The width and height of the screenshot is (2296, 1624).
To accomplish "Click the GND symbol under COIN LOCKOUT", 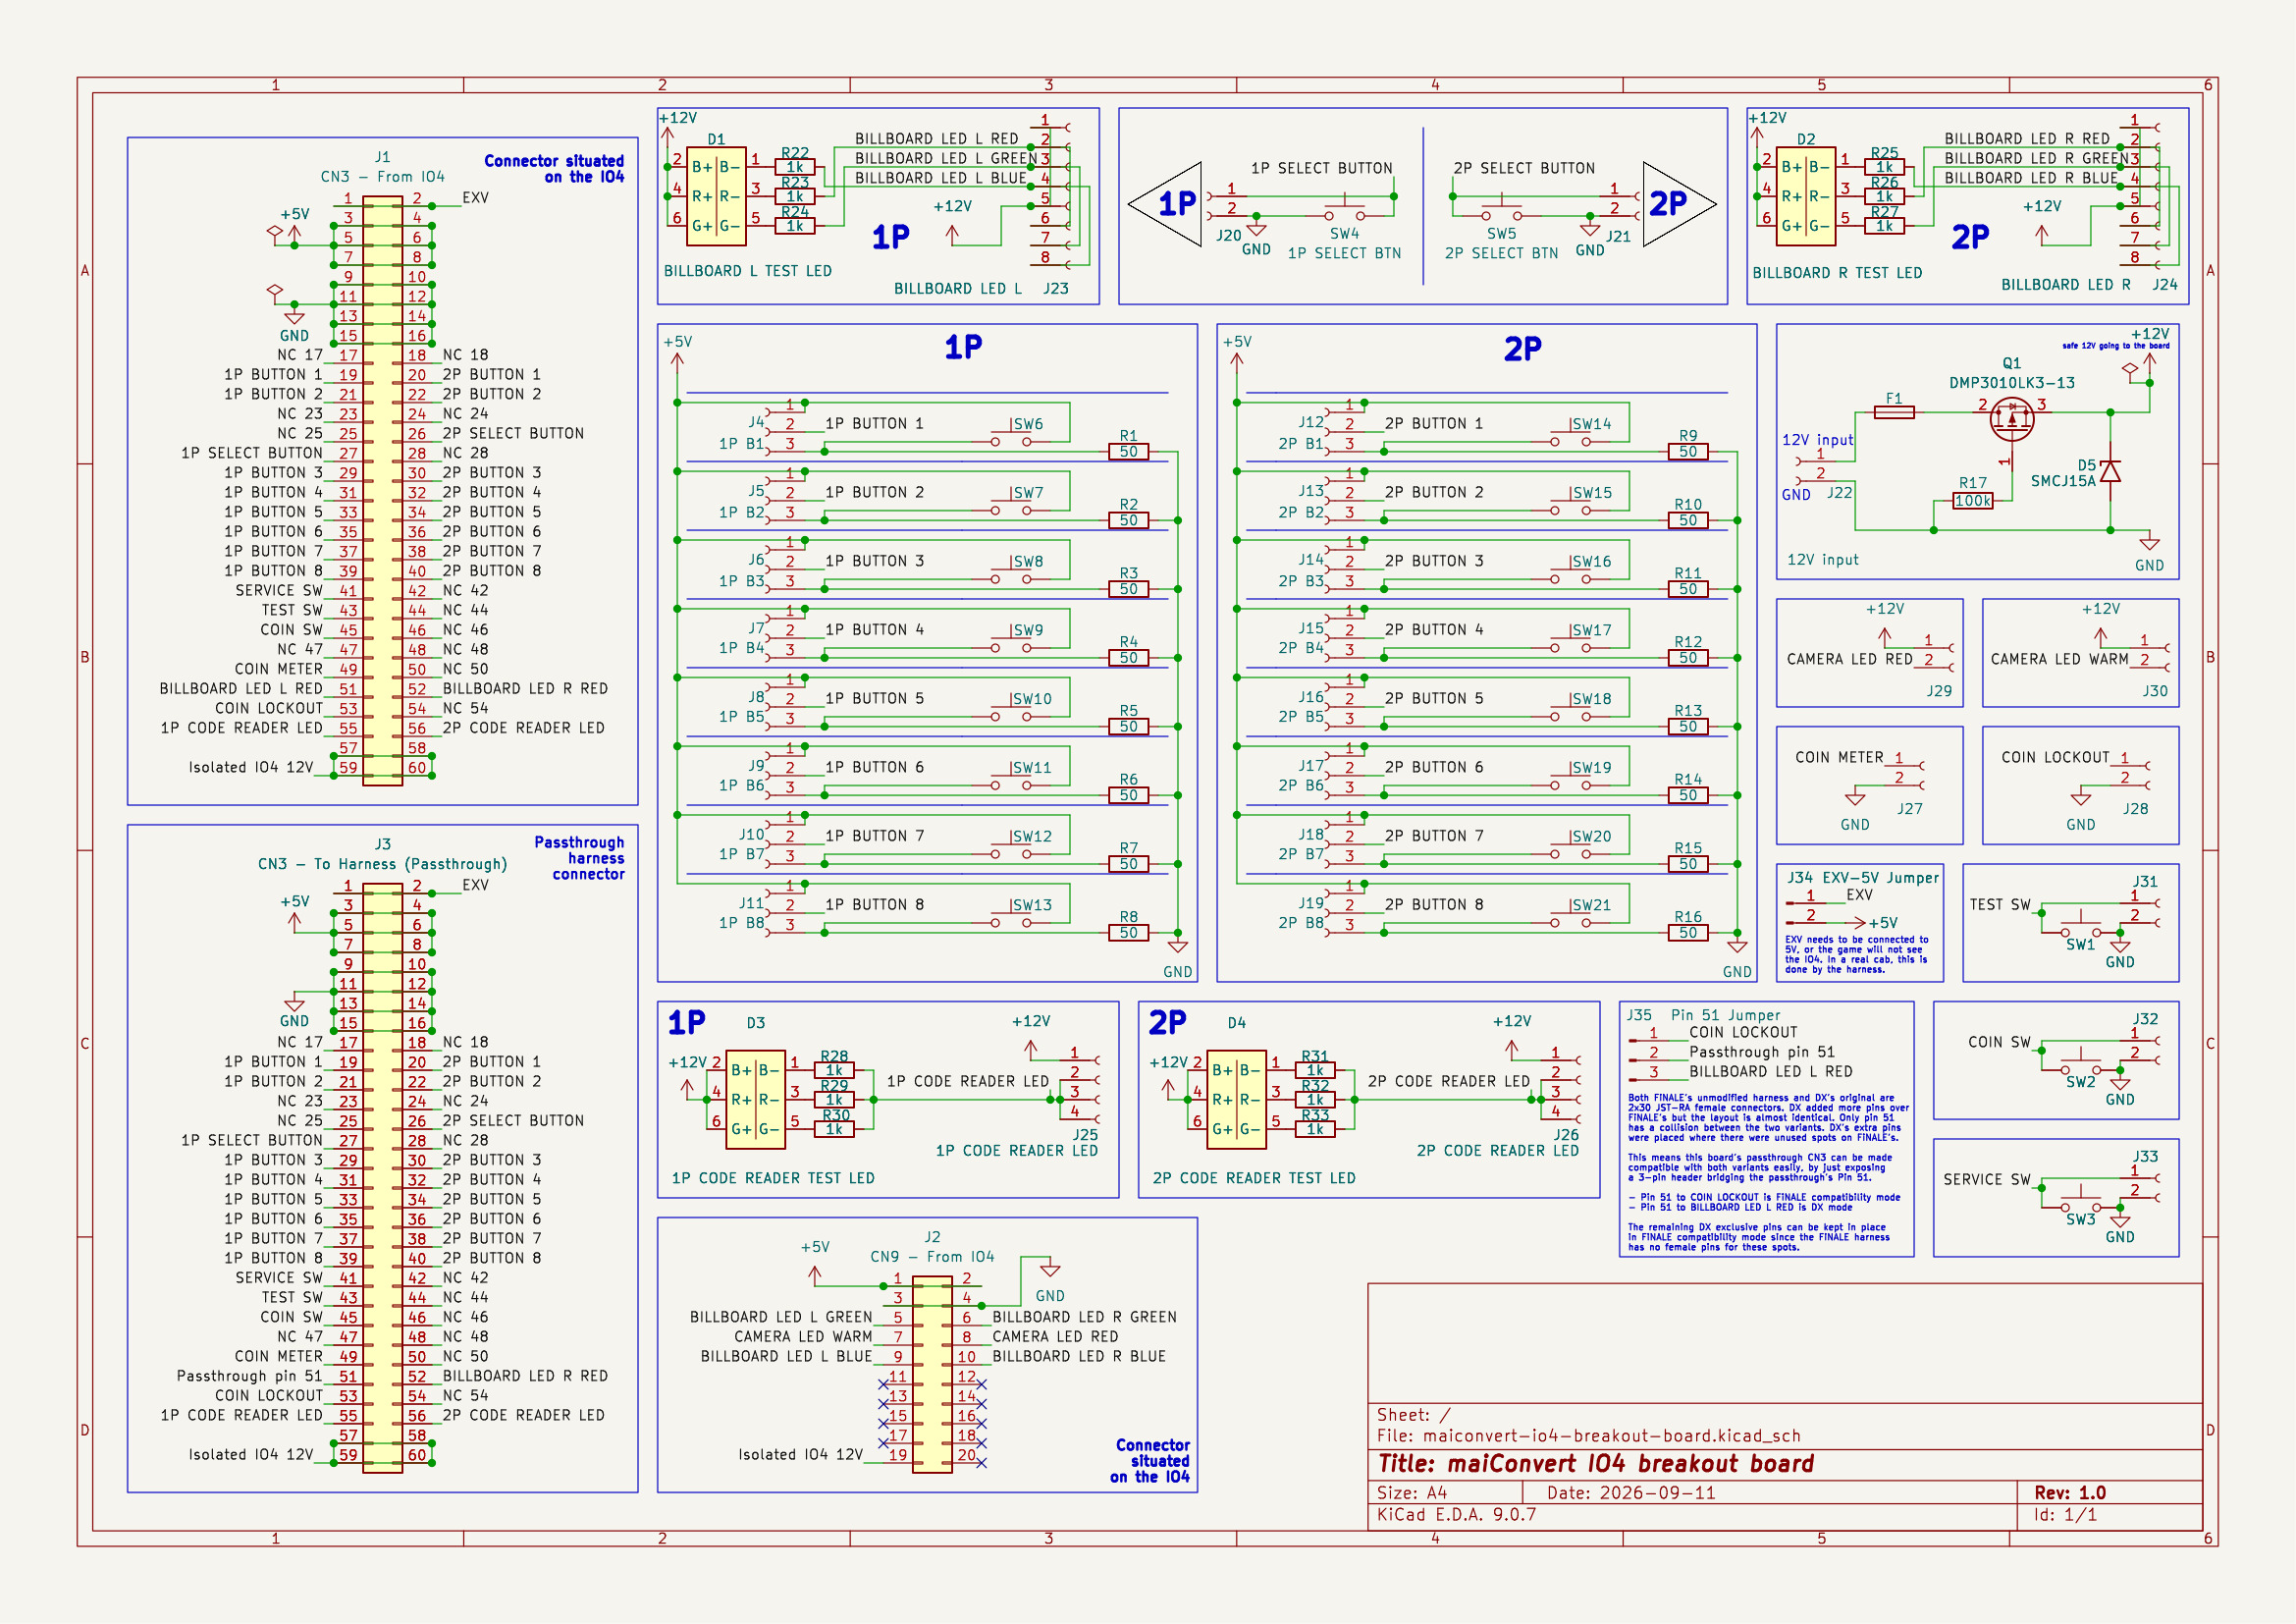I will point(2081,798).
